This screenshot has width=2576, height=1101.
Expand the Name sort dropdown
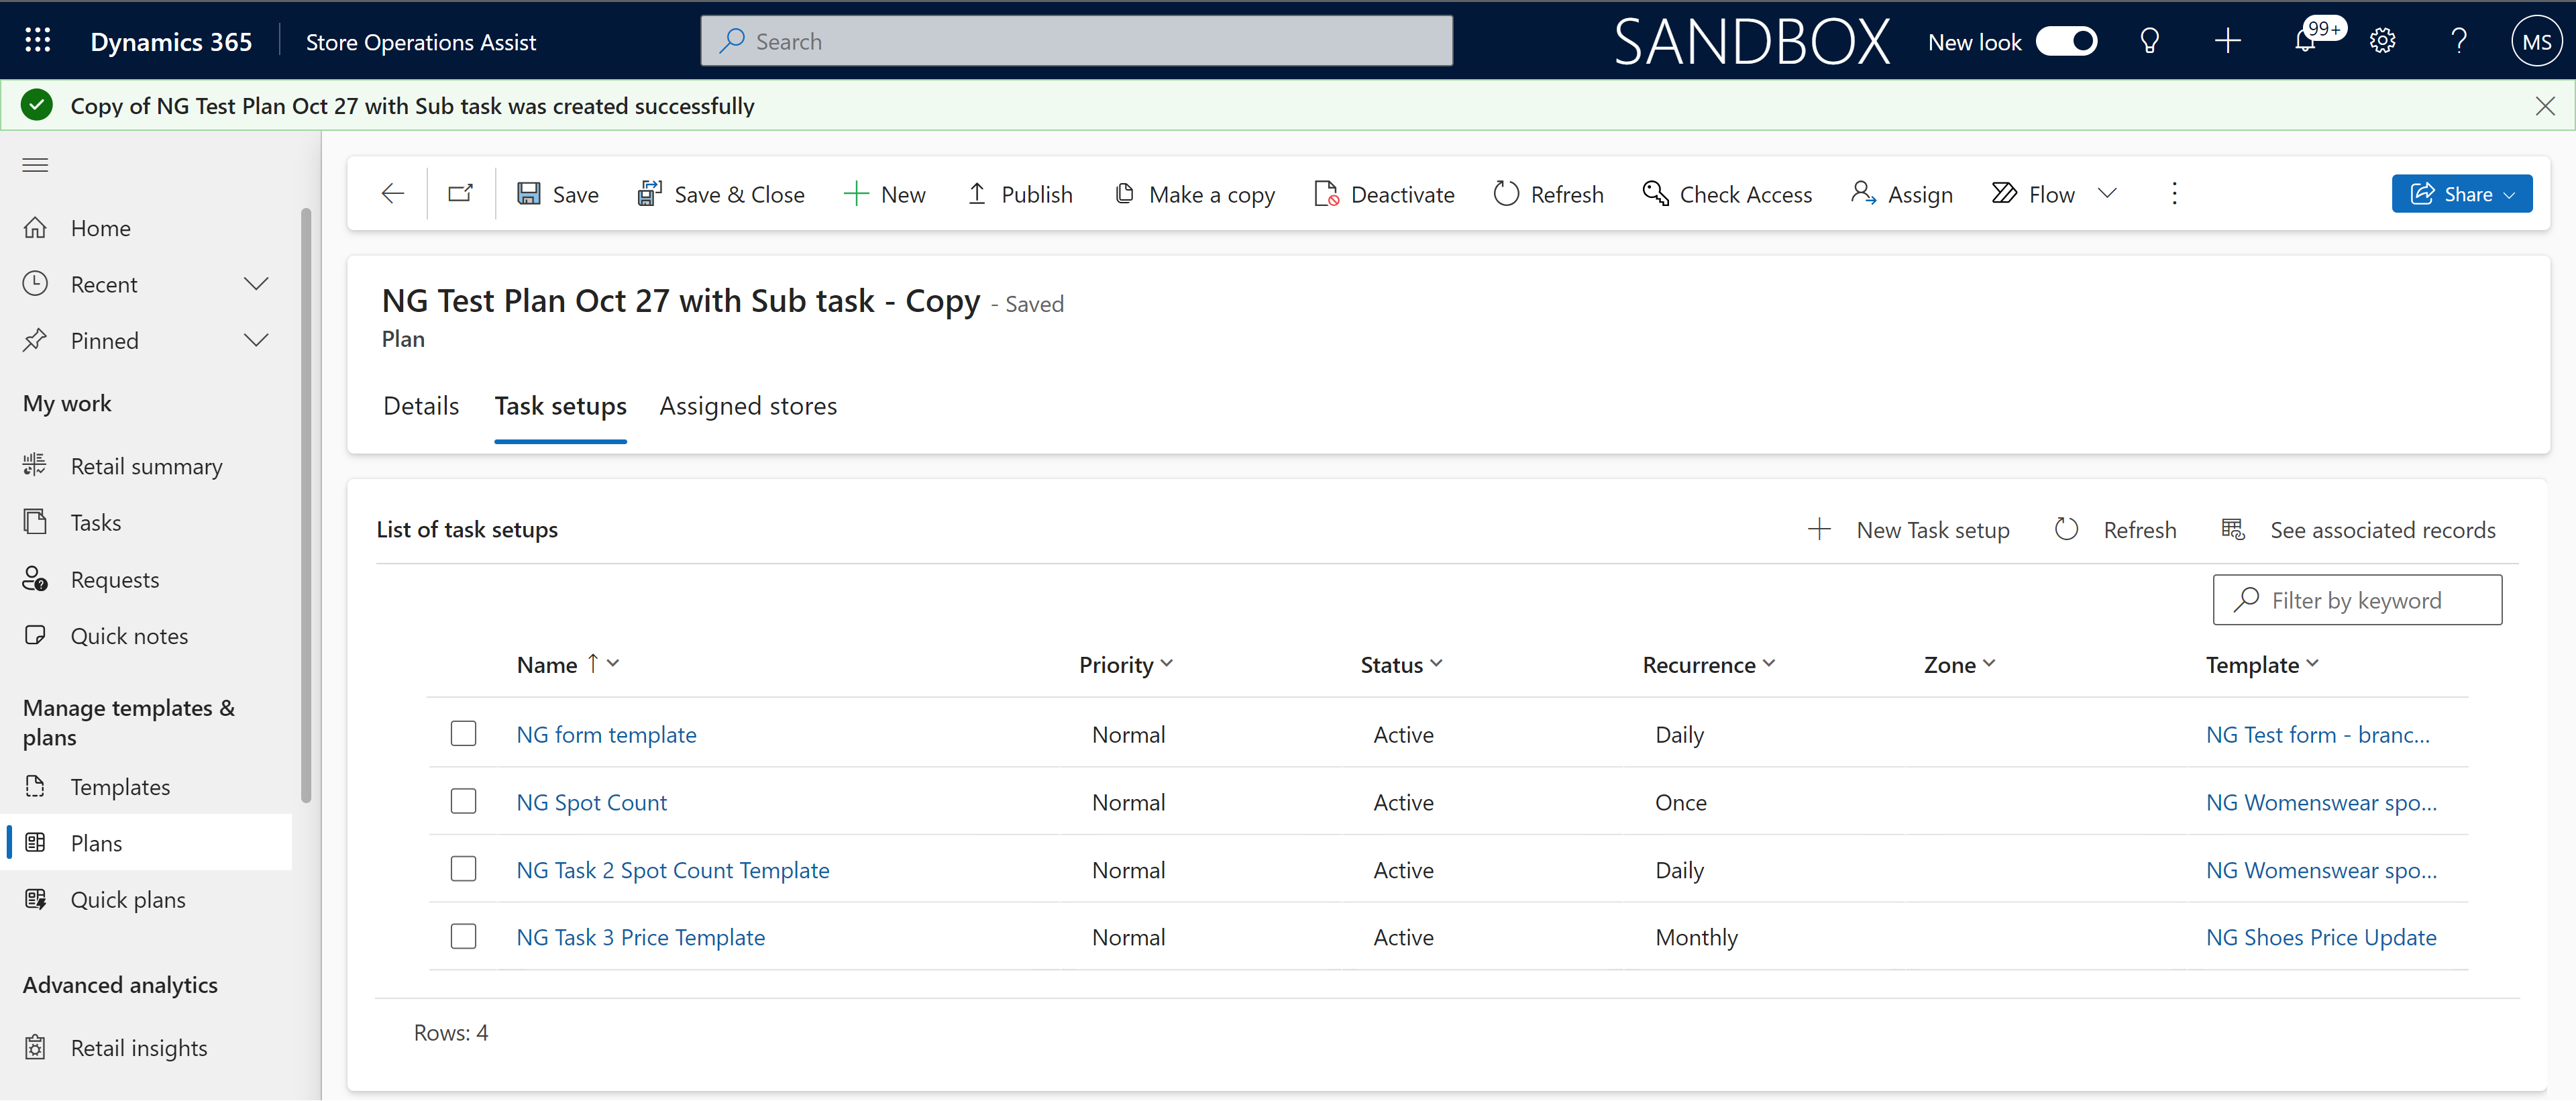614,664
